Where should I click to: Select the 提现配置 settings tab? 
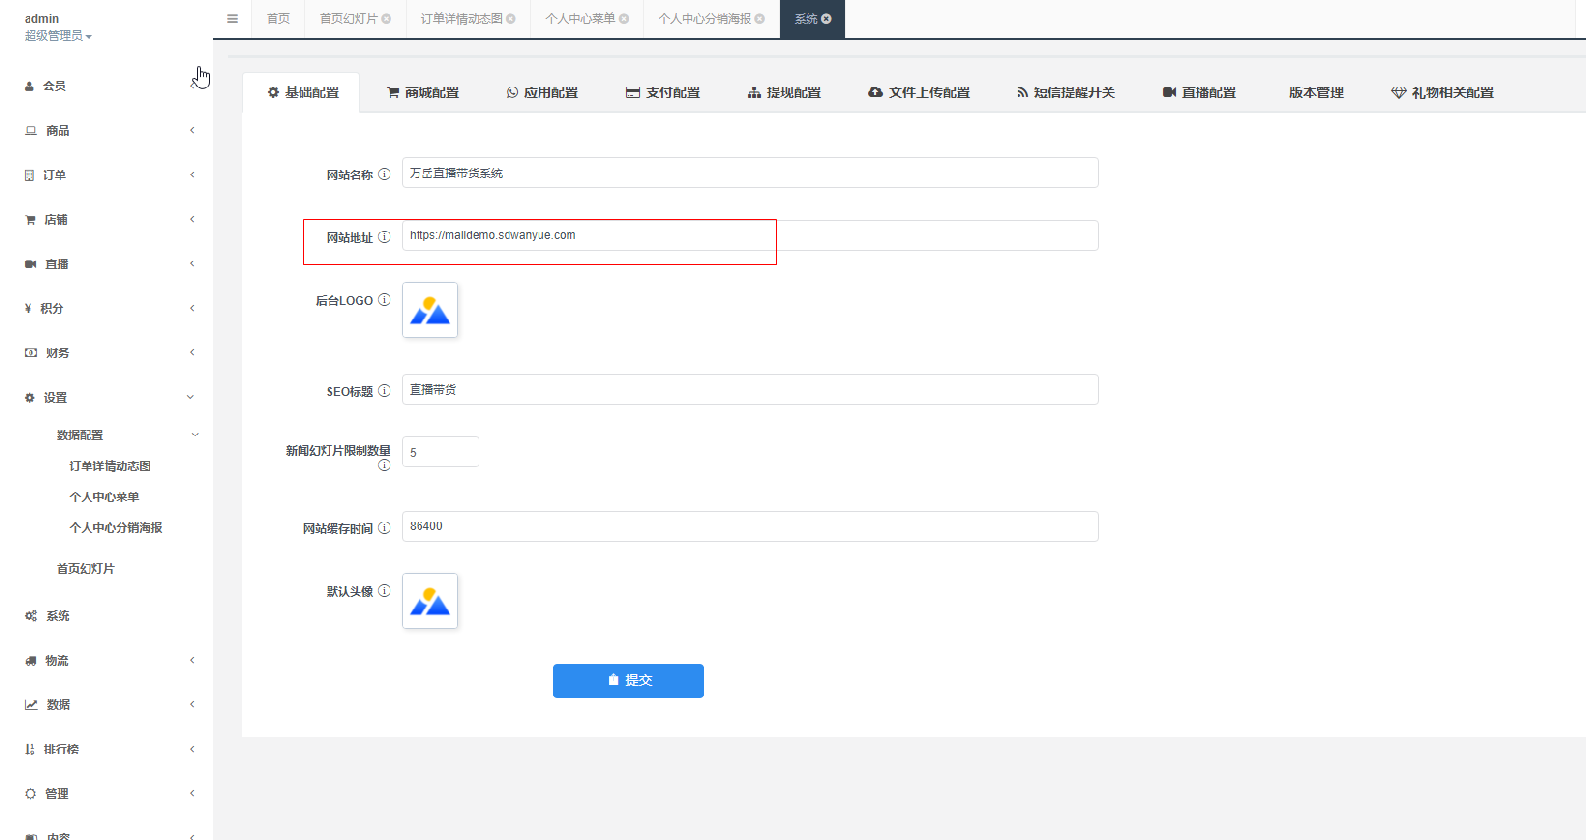(784, 93)
